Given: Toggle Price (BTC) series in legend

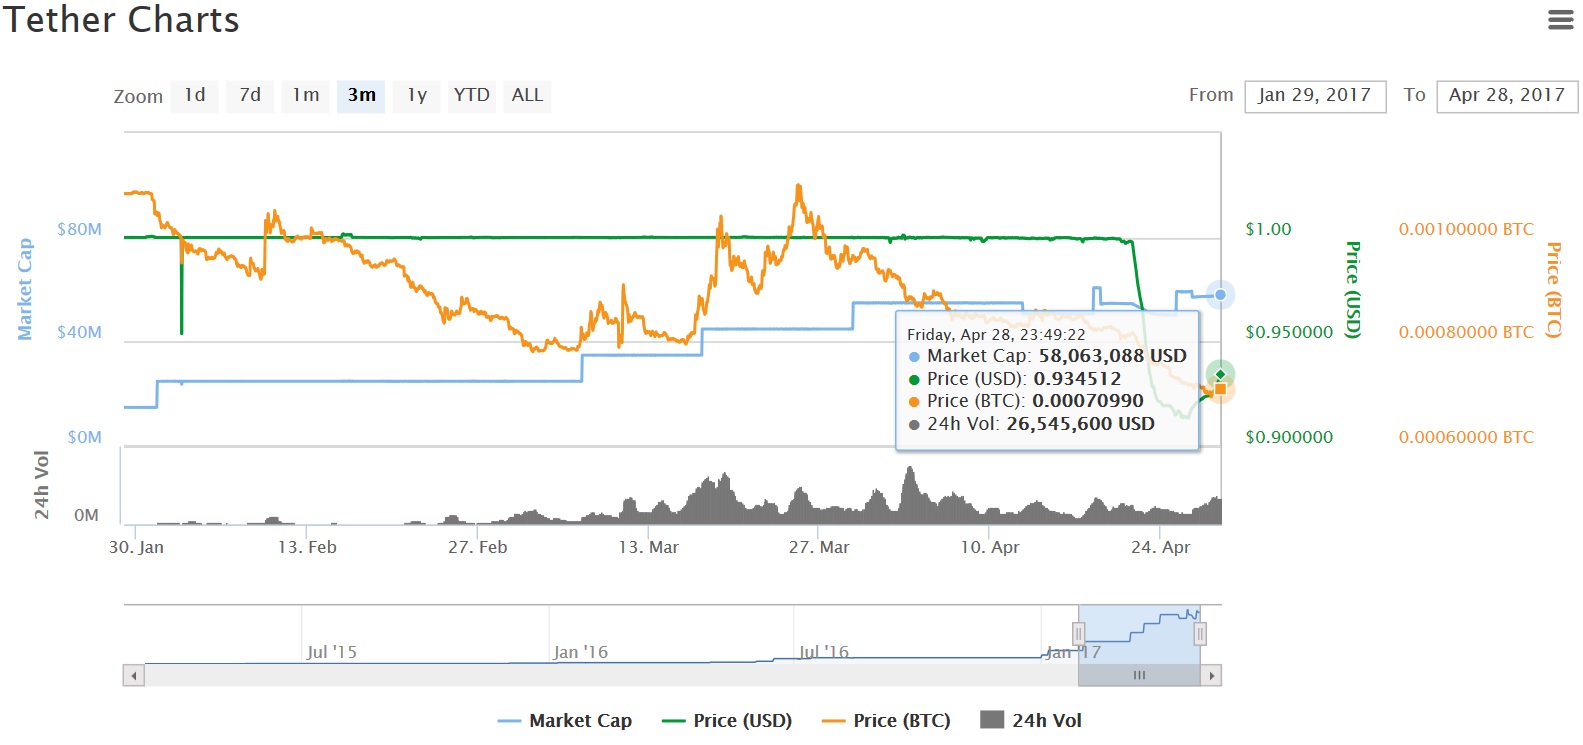Looking at the screenshot, I should click(x=886, y=720).
